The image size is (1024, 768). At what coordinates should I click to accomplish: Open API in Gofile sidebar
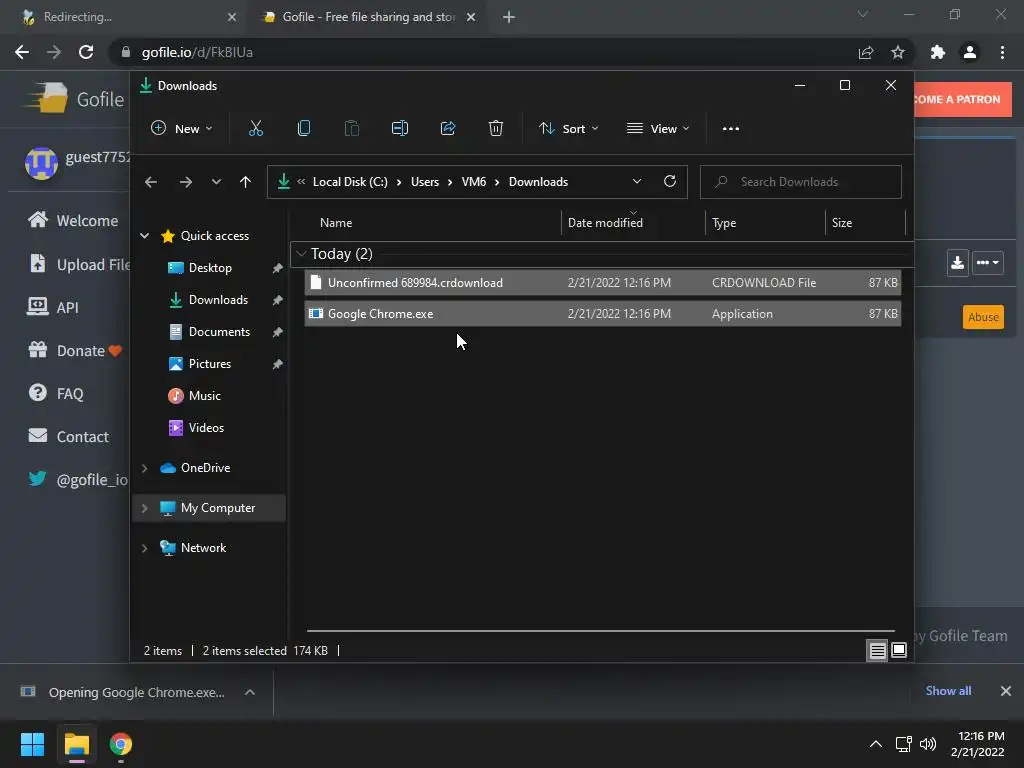coord(52,308)
